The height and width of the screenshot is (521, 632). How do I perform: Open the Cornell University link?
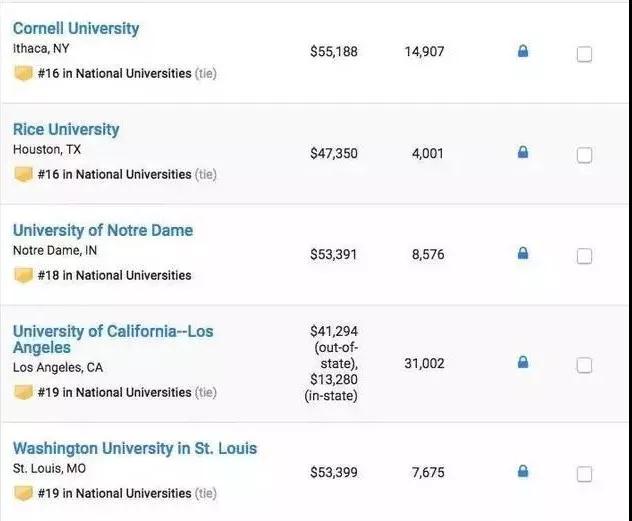pyautogui.click(x=76, y=28)
